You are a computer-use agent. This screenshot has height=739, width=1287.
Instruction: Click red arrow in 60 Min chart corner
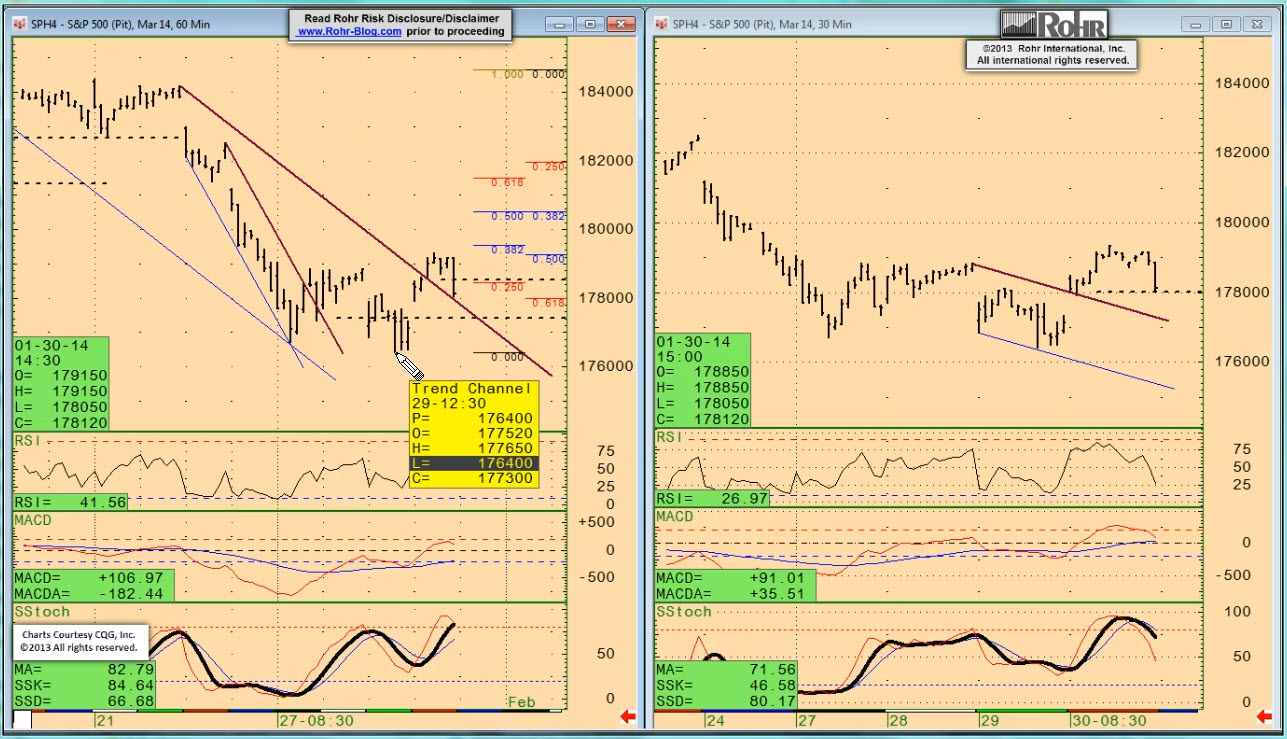(628, 716)
